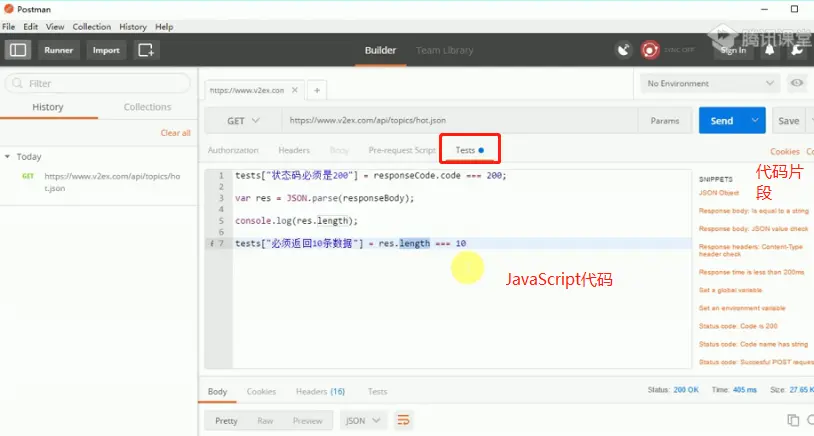Open request Tests tab
This screenshot has width=814, height=436.
[x=470, y=150]
